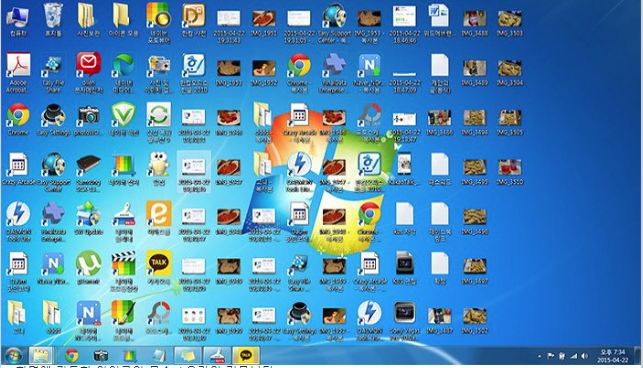Open the olleh 문자매니저 red mail icon
Image resolution: width=643 pixels, height=368 pixels.
(x=88, y=73)
